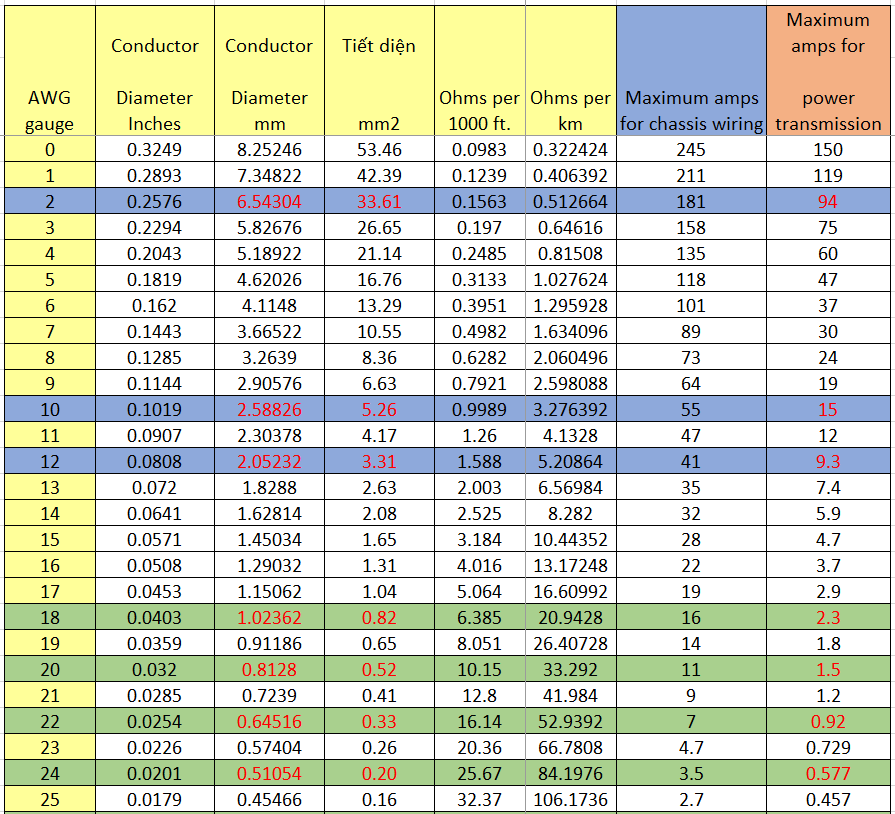Screen dimensions: 895x814
Task: Click the cell containing 53.46
Action: 379,150
